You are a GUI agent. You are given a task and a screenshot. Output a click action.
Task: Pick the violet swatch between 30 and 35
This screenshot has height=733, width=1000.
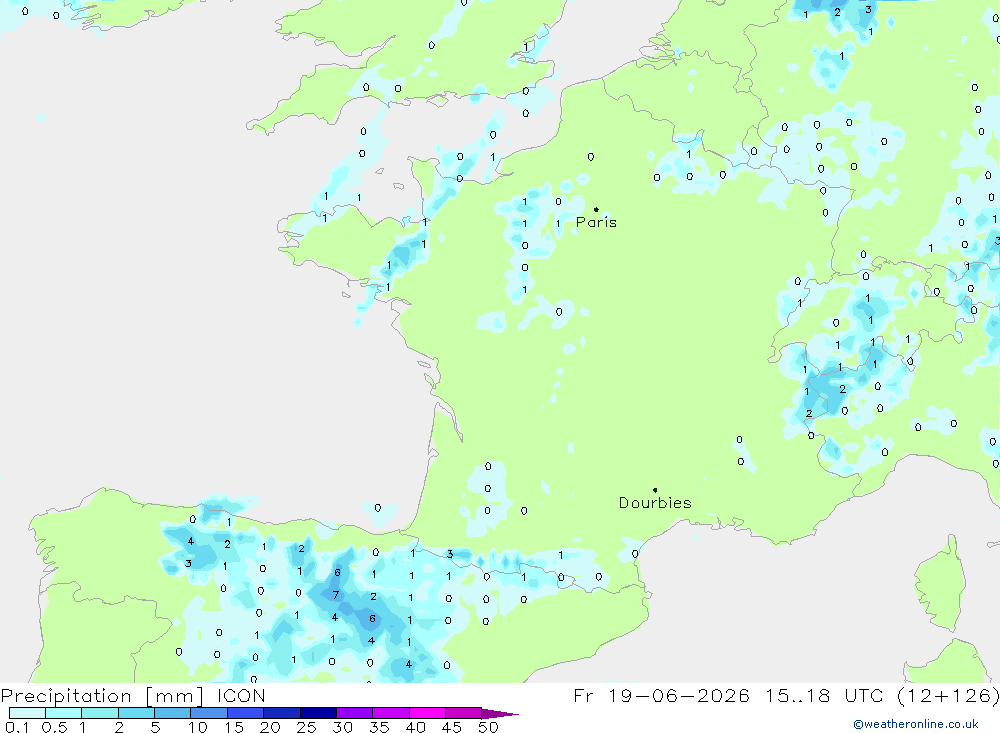[x=354, y=713]
